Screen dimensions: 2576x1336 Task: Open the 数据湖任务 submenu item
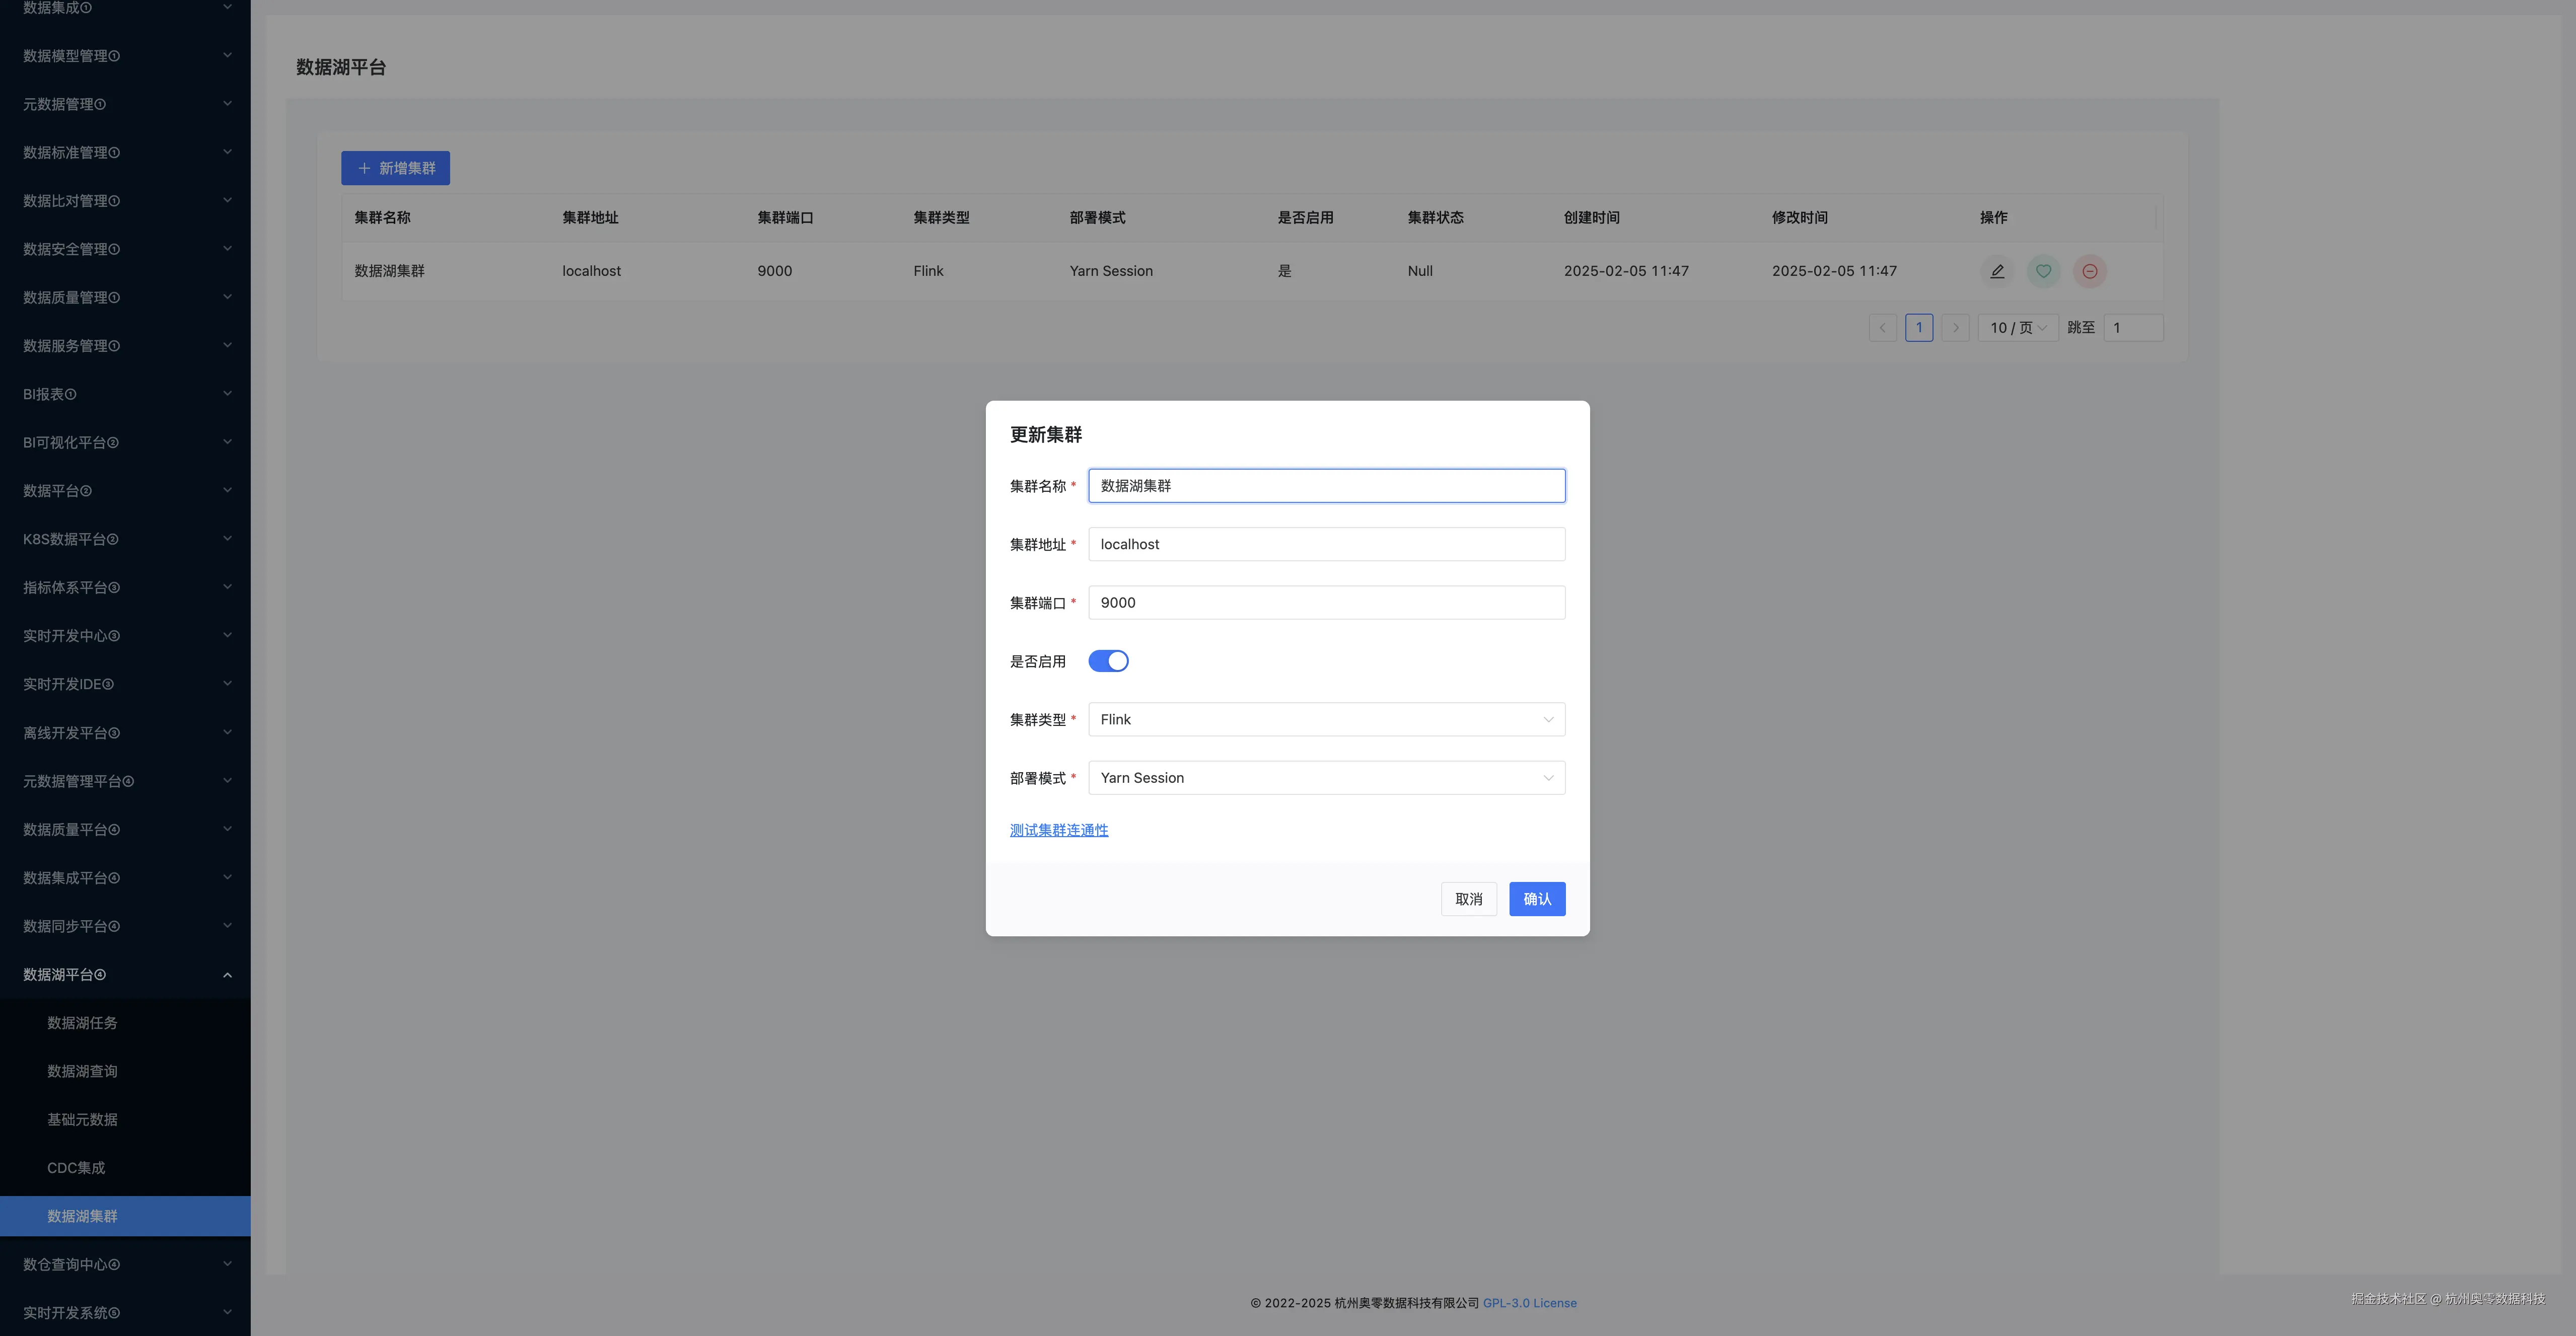(x=125, y=1023)
